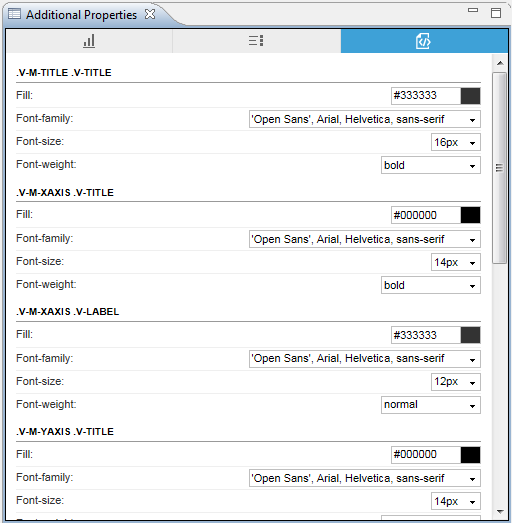Open Font-weight dropdown showing normal
Screen dimensions: 512x523
point(431,405)
